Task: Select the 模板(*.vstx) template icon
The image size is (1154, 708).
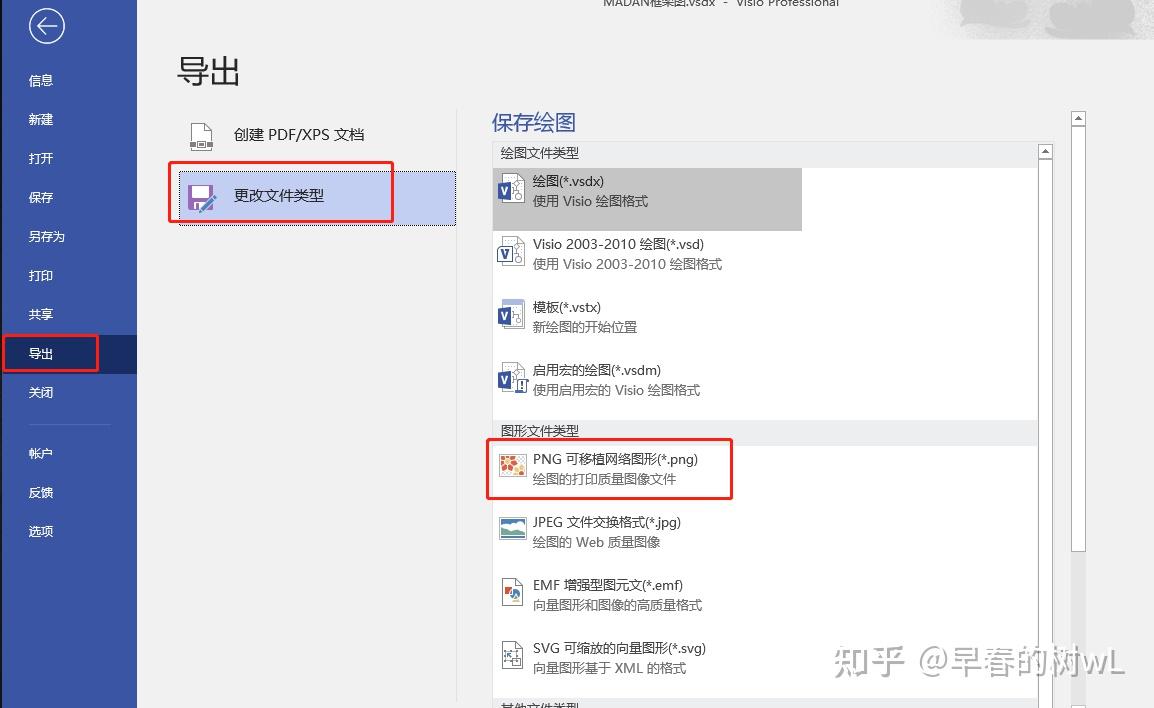Action: coord(512,314)
